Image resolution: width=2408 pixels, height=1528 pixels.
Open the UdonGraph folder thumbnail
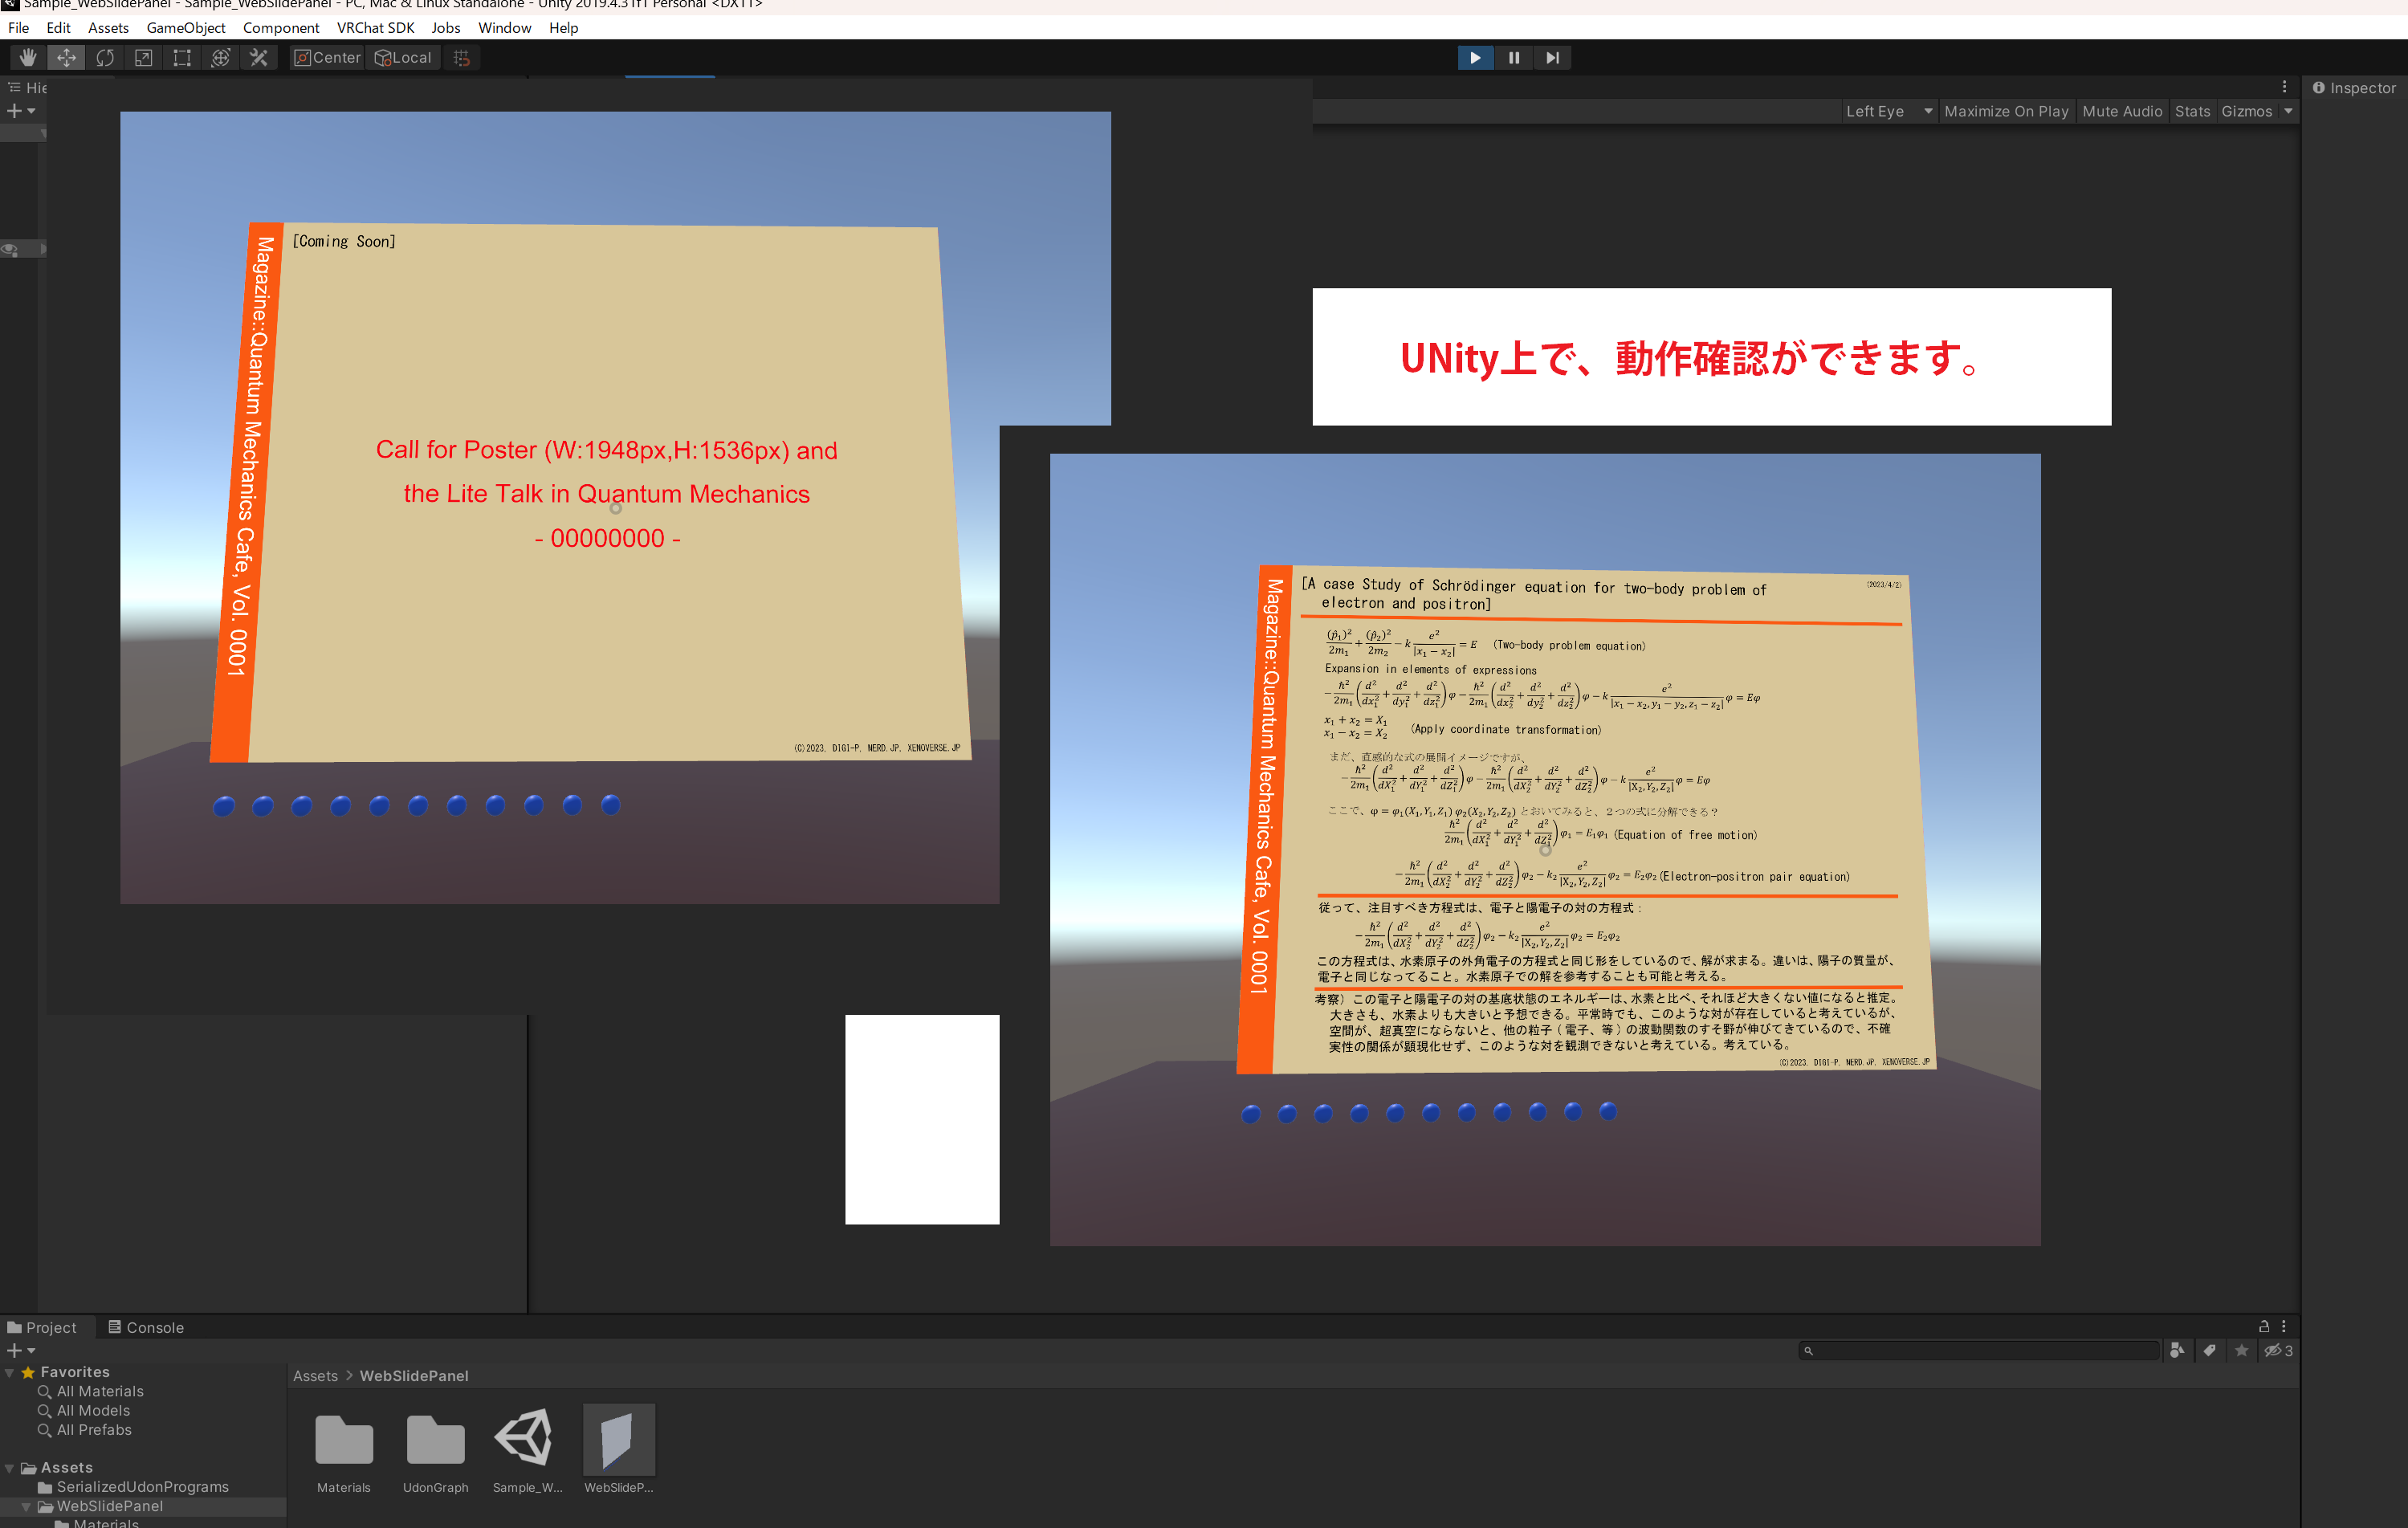coord(435,1440)
